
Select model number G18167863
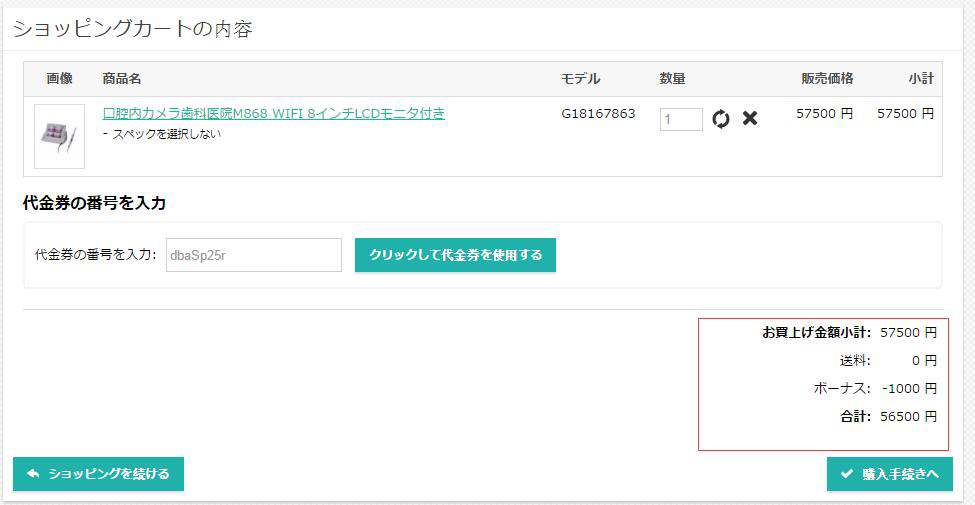point(598,114)
